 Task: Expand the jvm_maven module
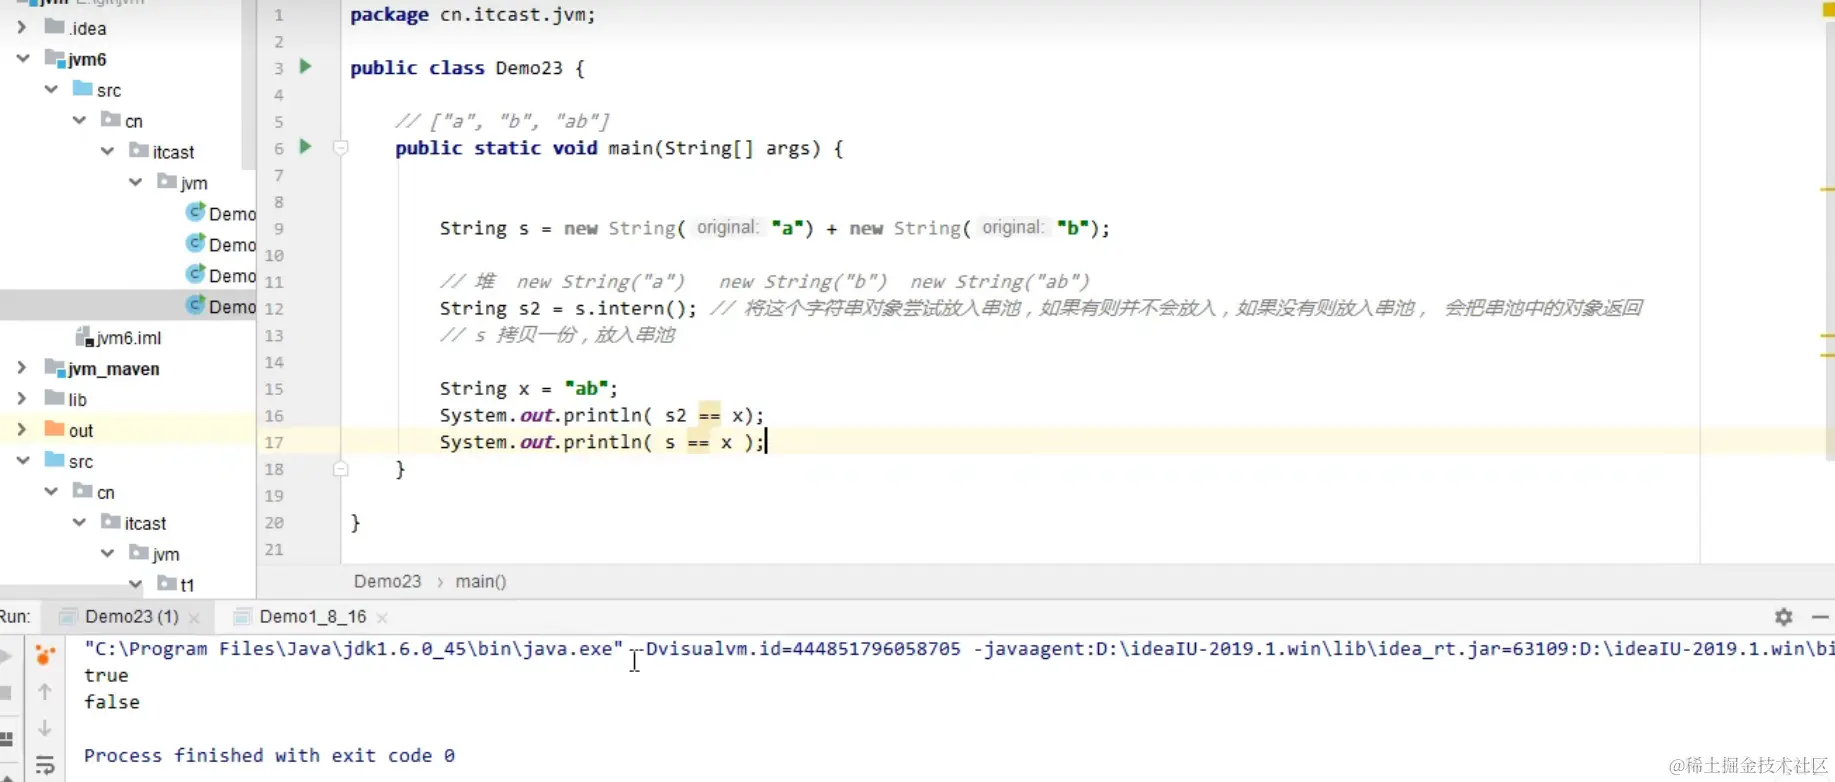pyautogui.click(x=22, y=368)
